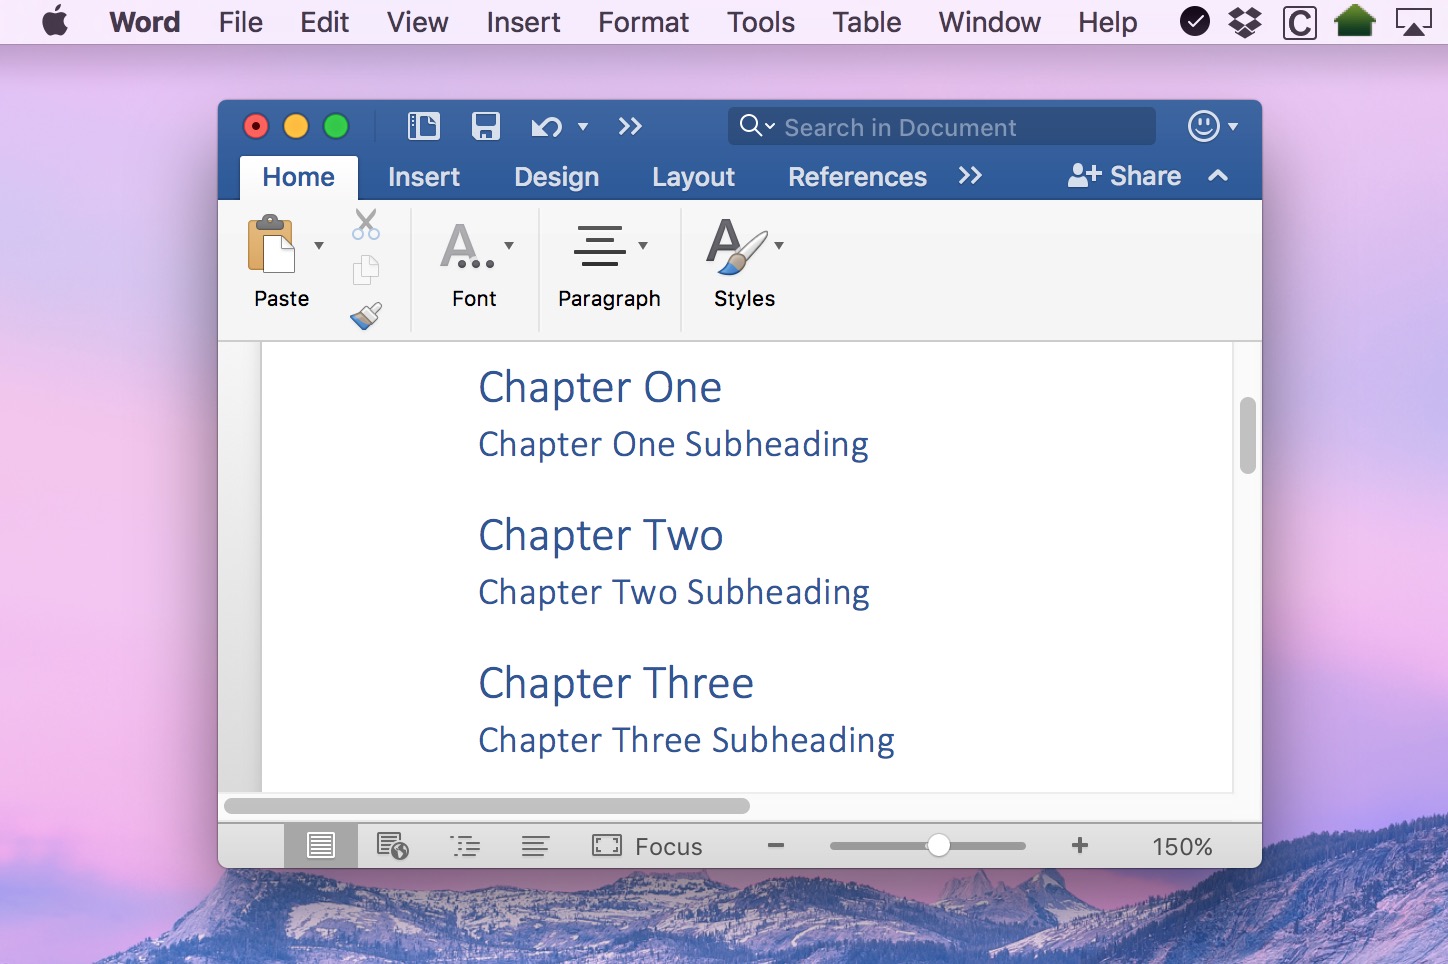Click the Dropbox menu bar icon

(x=1245, y=22)
